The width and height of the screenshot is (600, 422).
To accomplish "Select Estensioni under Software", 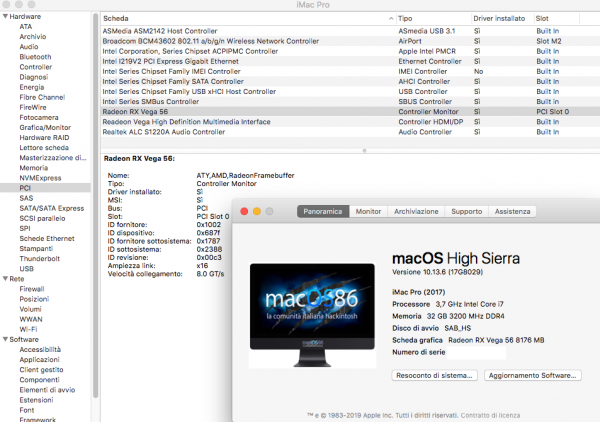I will [36, 400].
